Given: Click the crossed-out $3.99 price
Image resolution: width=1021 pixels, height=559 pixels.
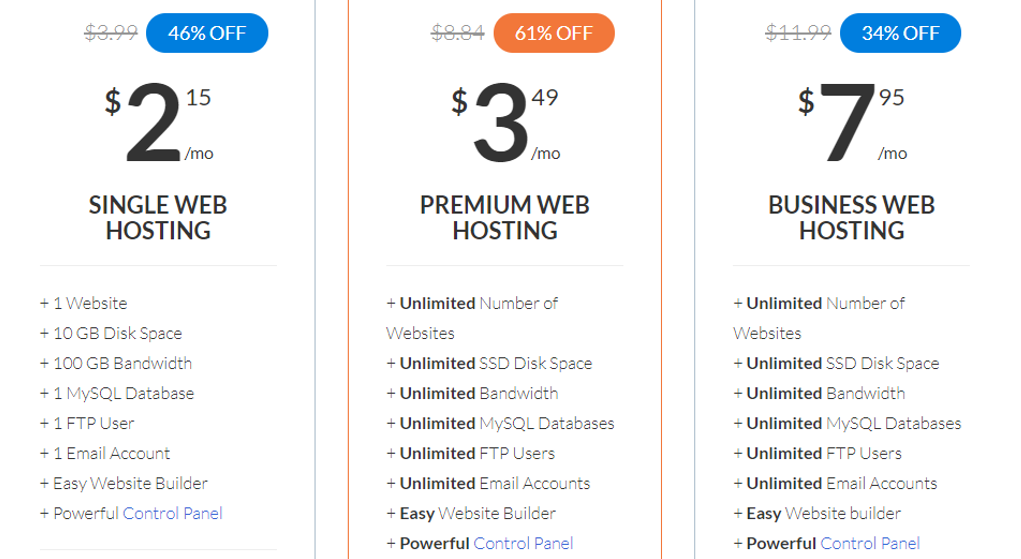Looking at the screenshot, I should 111,33.
